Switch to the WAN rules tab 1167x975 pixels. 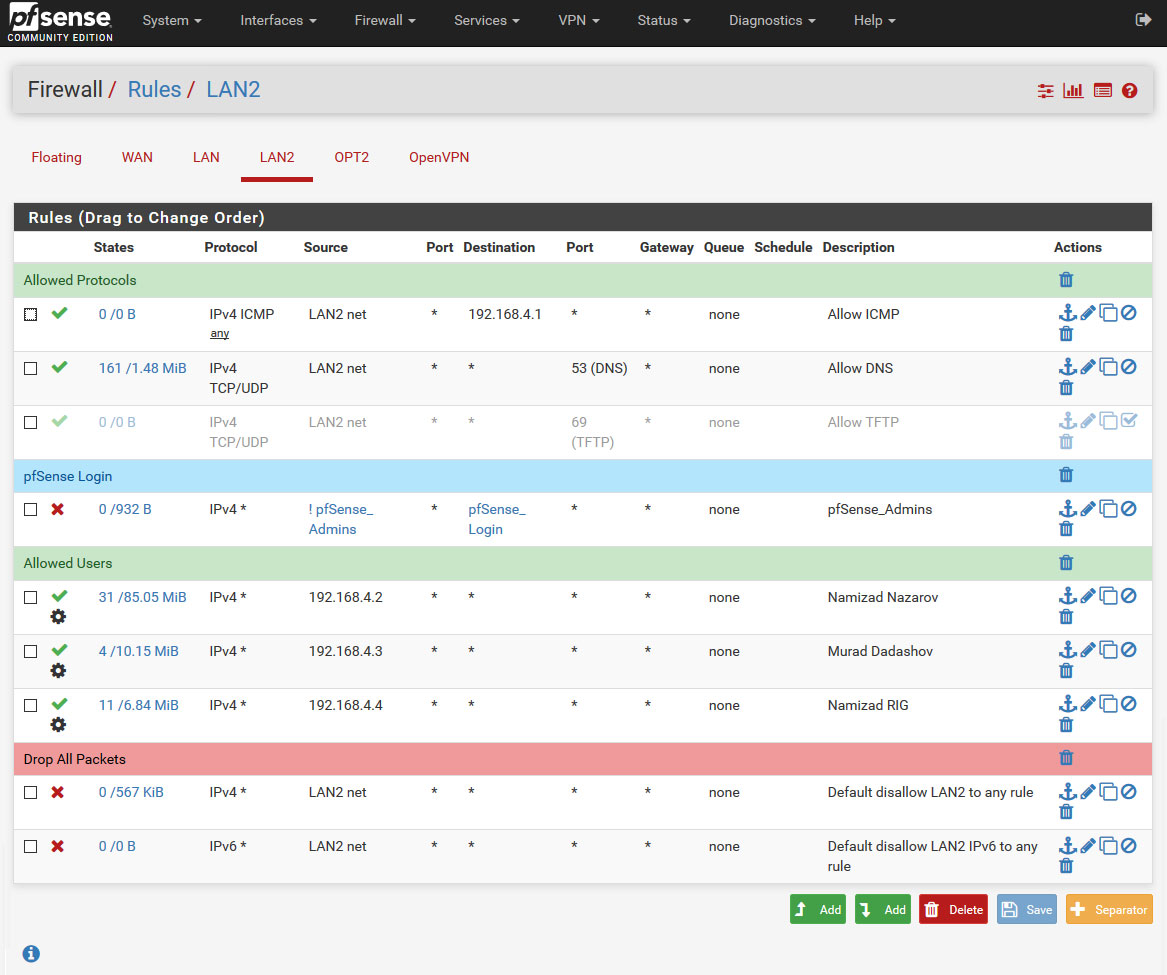(137, 158)
